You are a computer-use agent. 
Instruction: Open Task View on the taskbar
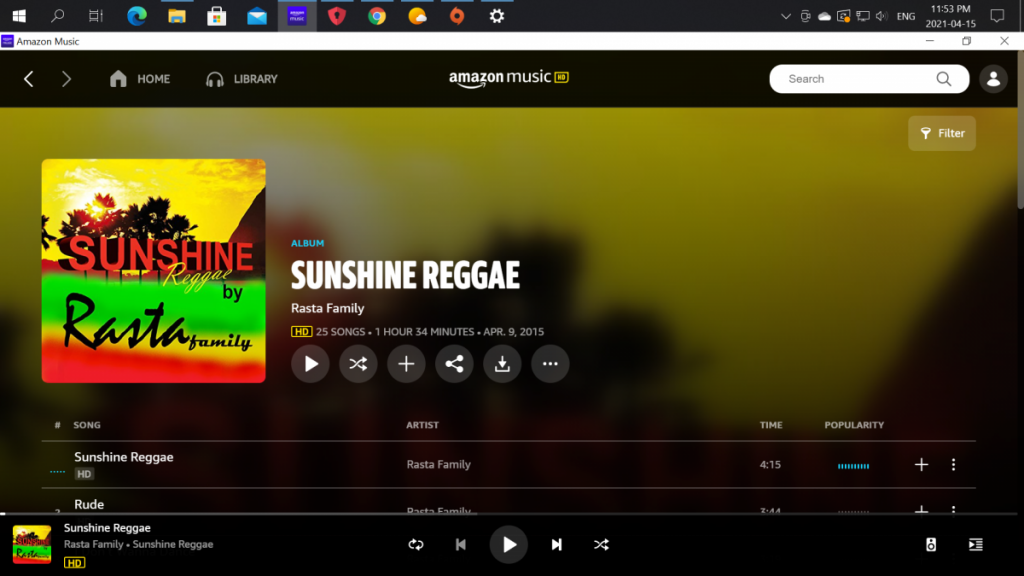(96, 16)
